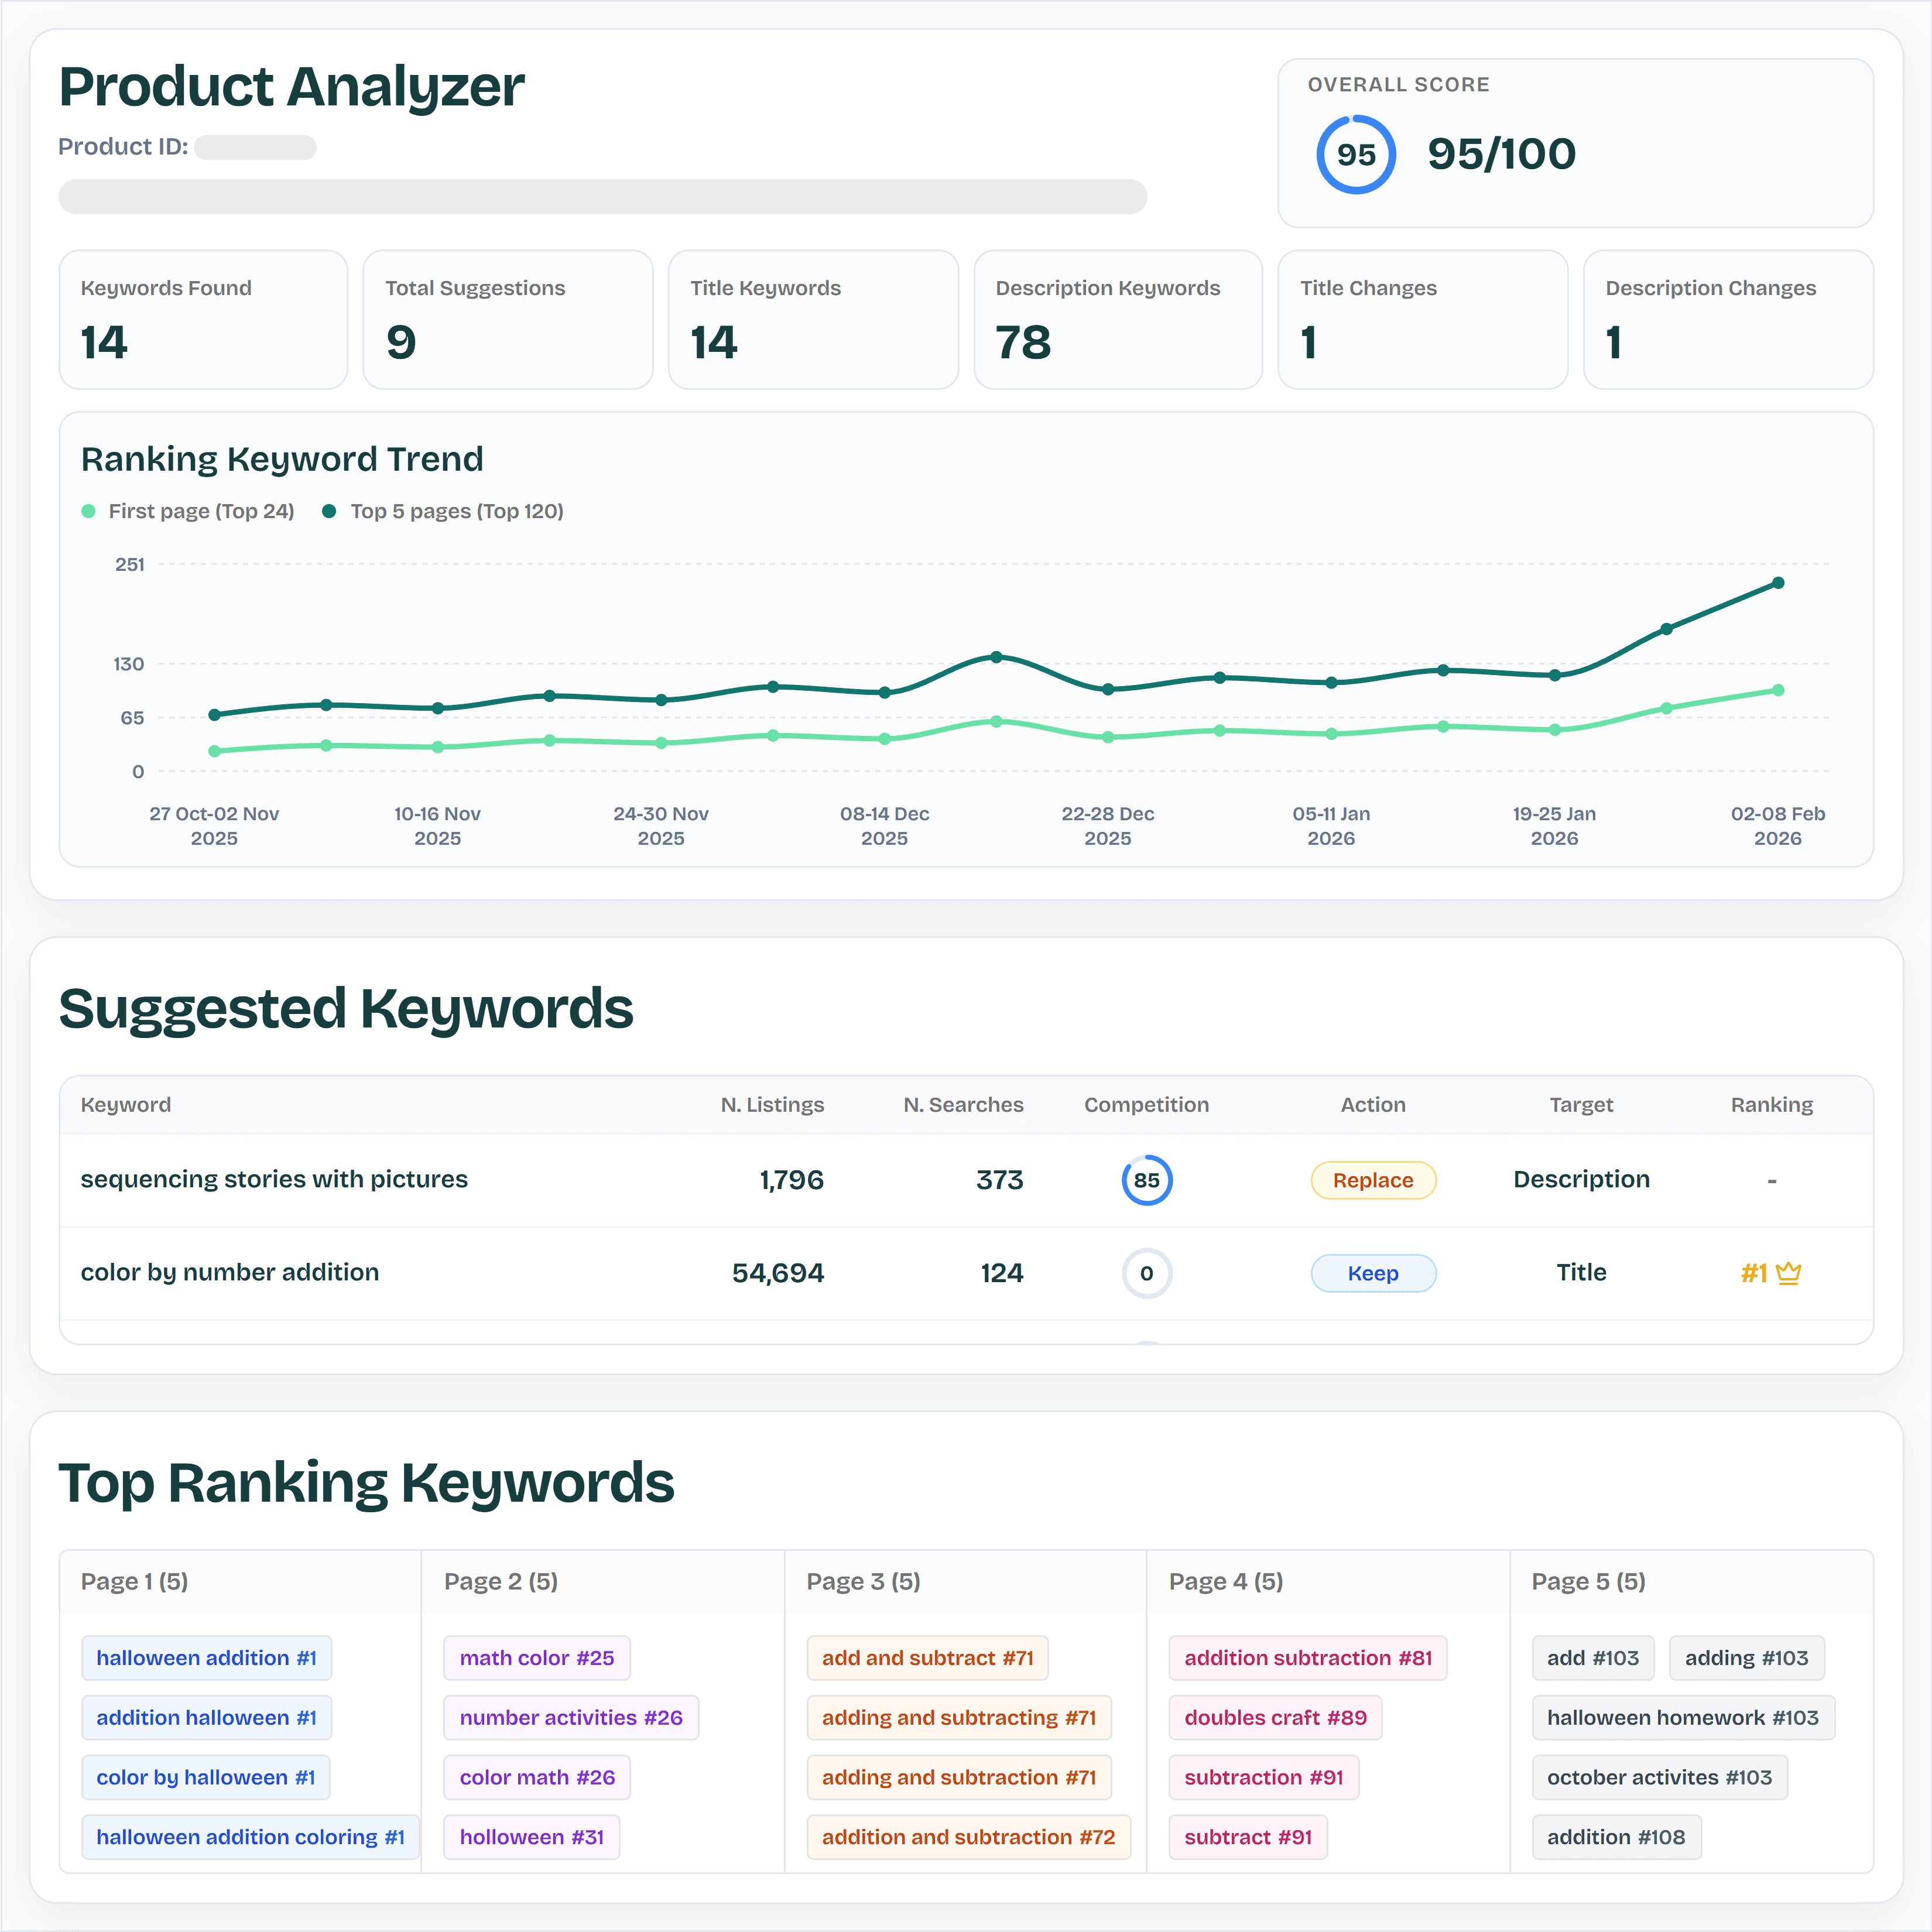
Task: Toggle the Top 5 pages (Top 120) series
Action: [456, 510]
